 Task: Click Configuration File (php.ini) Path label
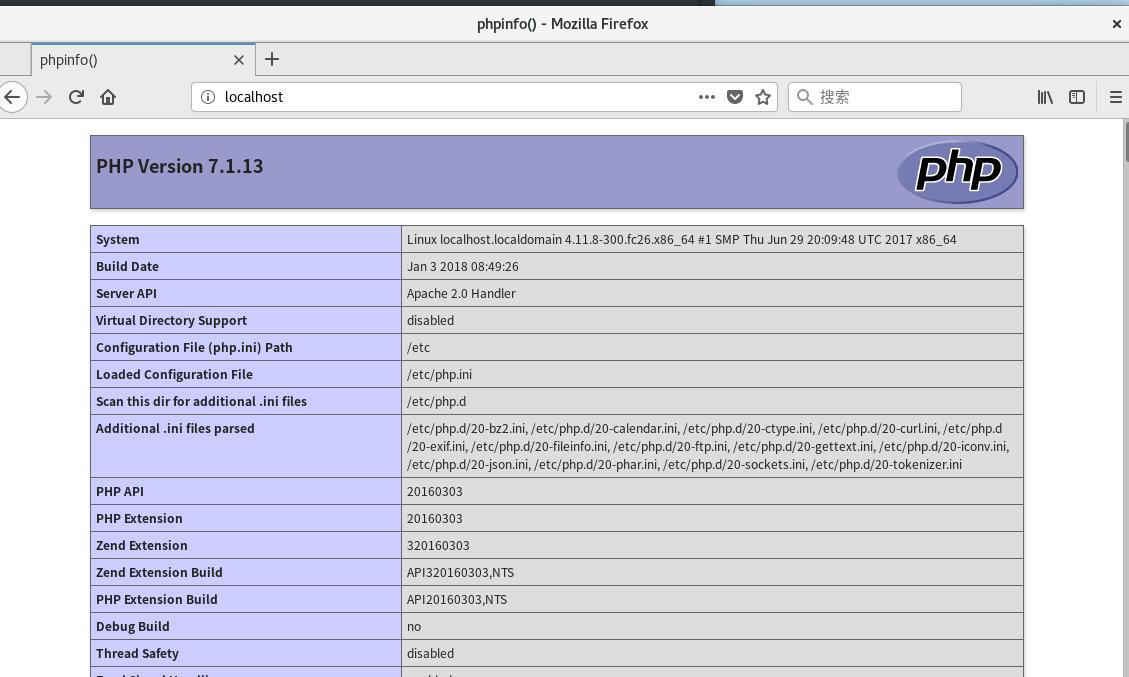pyautogui.click(x=194, y=348)
